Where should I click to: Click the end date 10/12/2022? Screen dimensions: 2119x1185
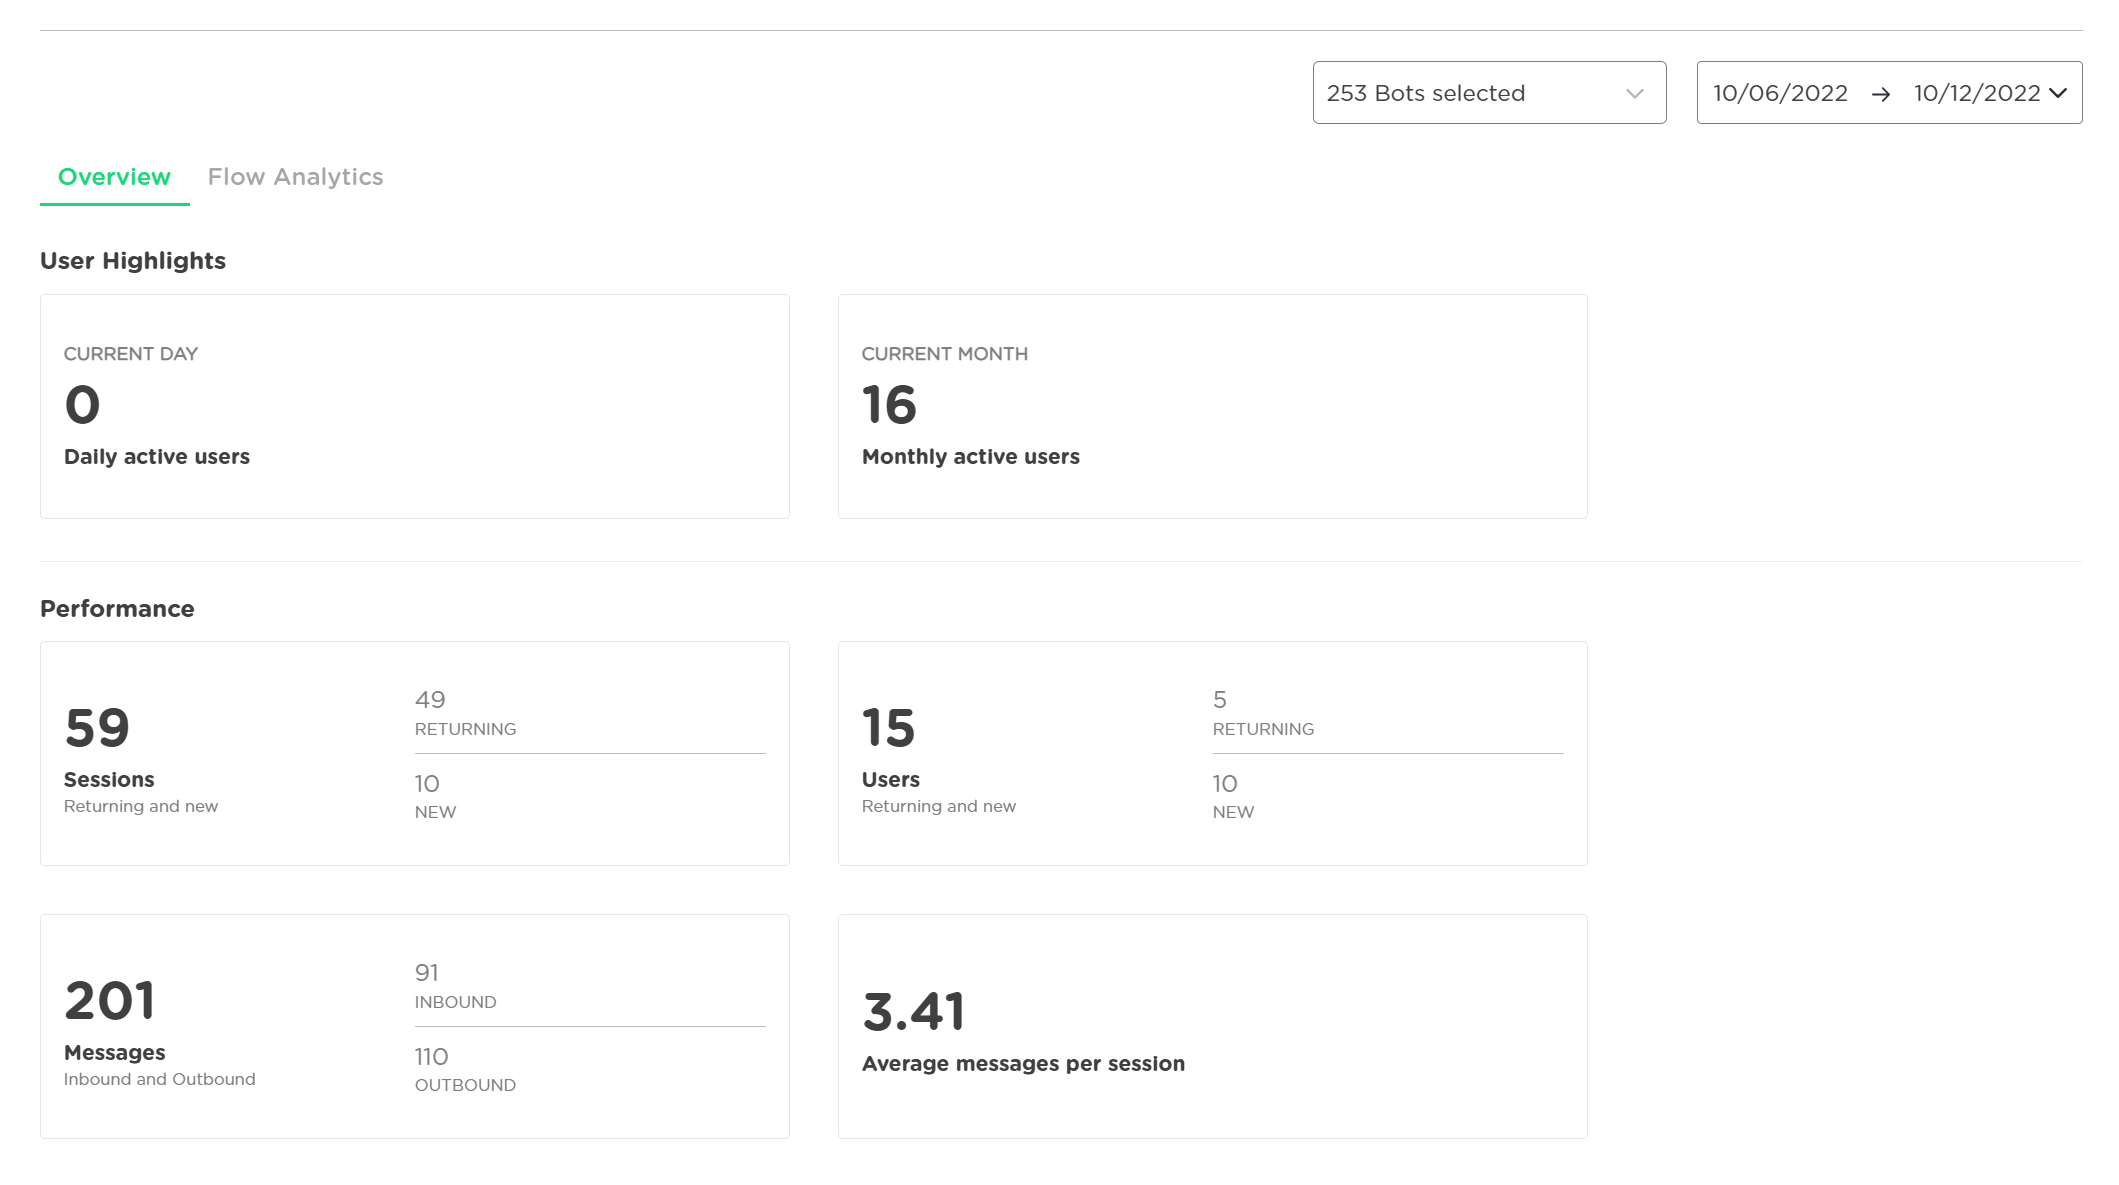pos(1976,93)
